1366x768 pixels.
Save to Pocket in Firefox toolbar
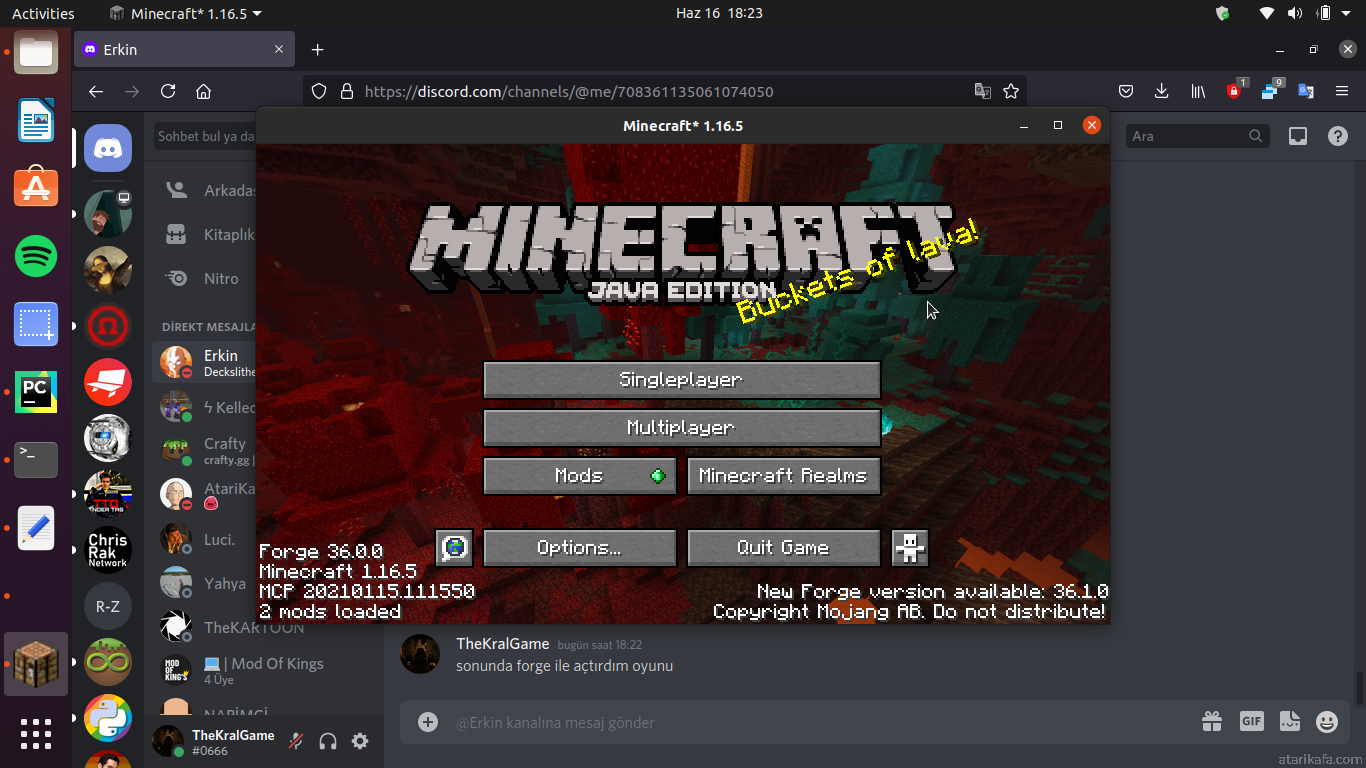pos(1125,91)
